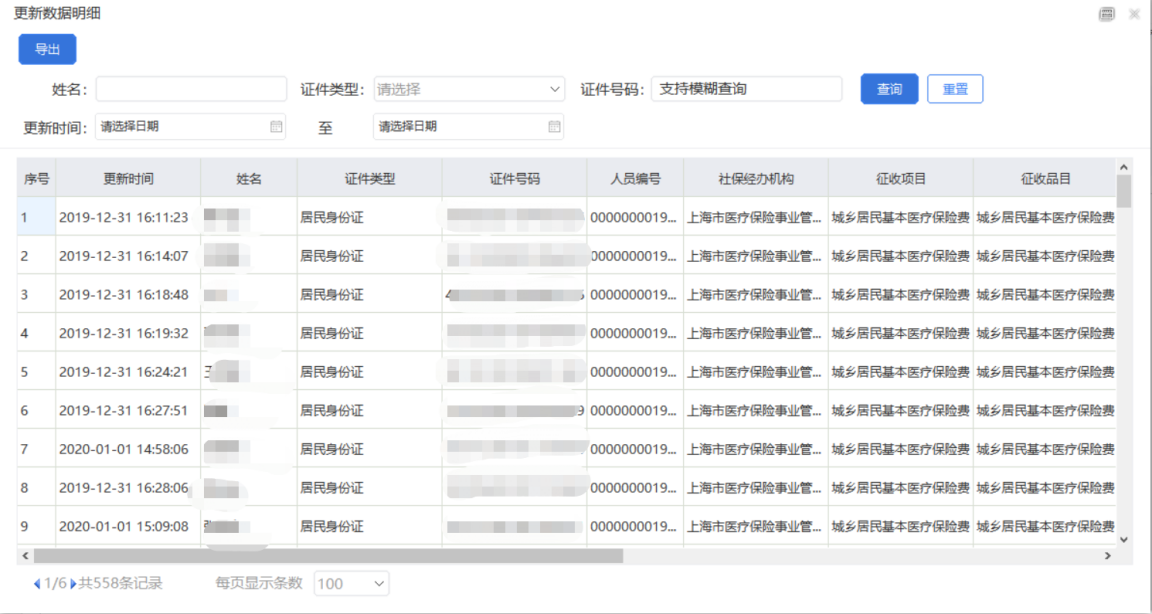Click the 重置 reset button
The image size is (1152, 614).
pyautogui.click(x=954, y=89)
